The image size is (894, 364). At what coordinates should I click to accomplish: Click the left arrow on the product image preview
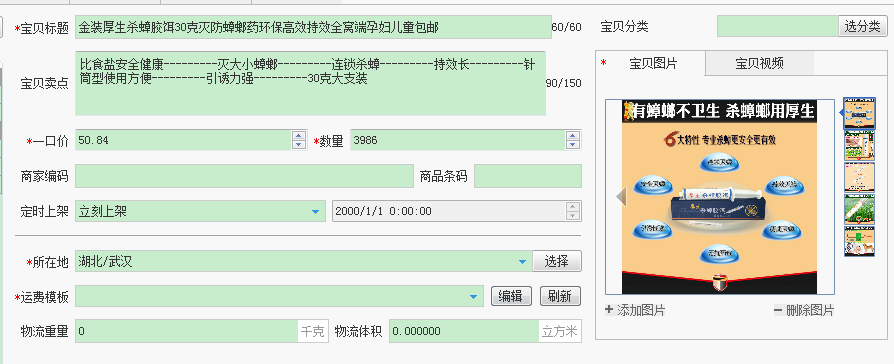pos(621,197)
